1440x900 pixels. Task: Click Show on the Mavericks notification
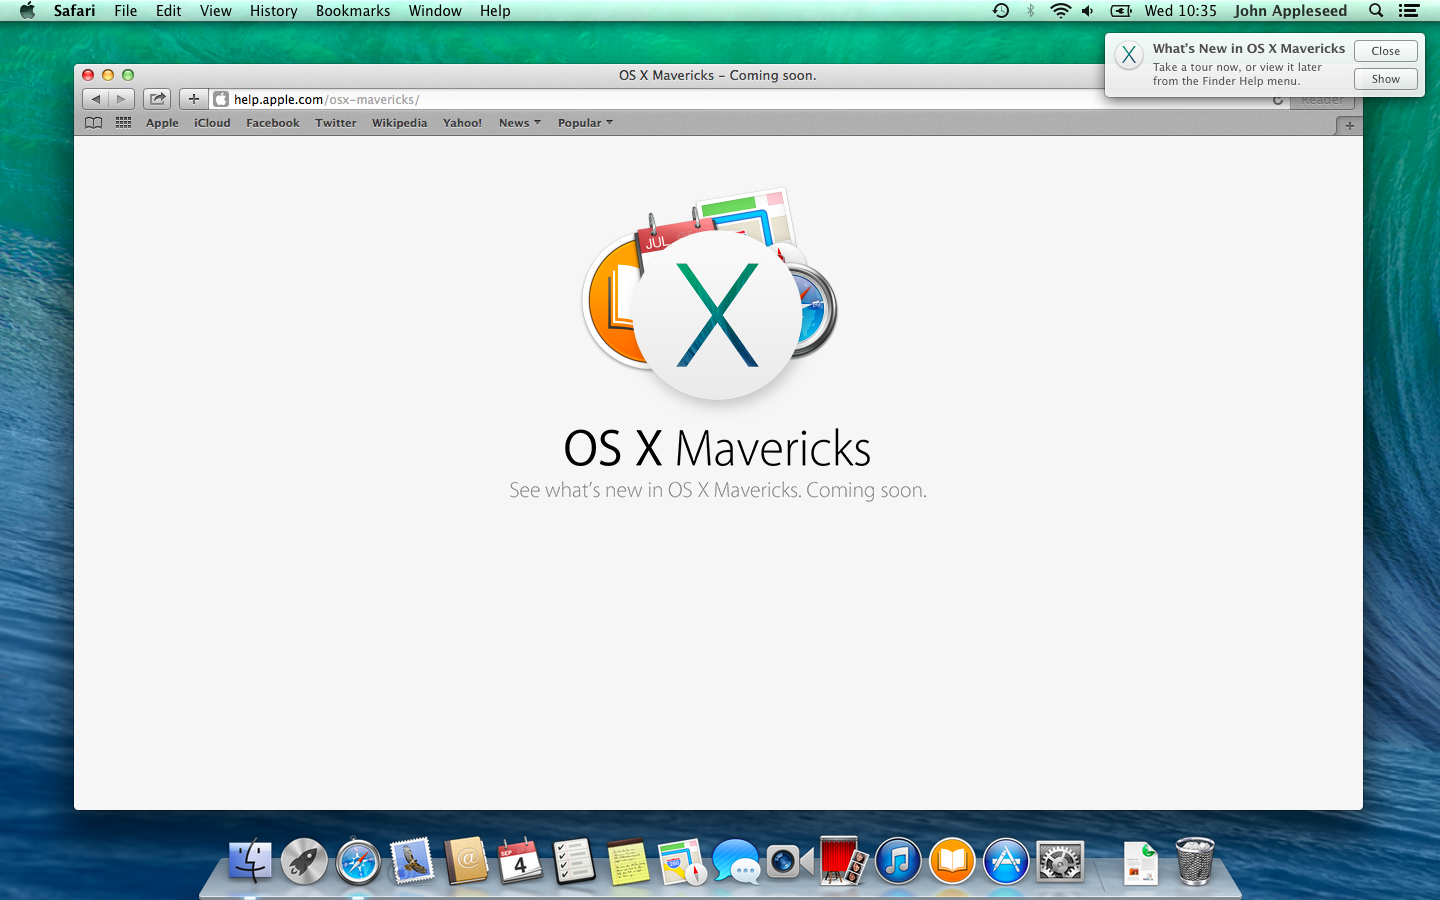[x=1386, y=79]
